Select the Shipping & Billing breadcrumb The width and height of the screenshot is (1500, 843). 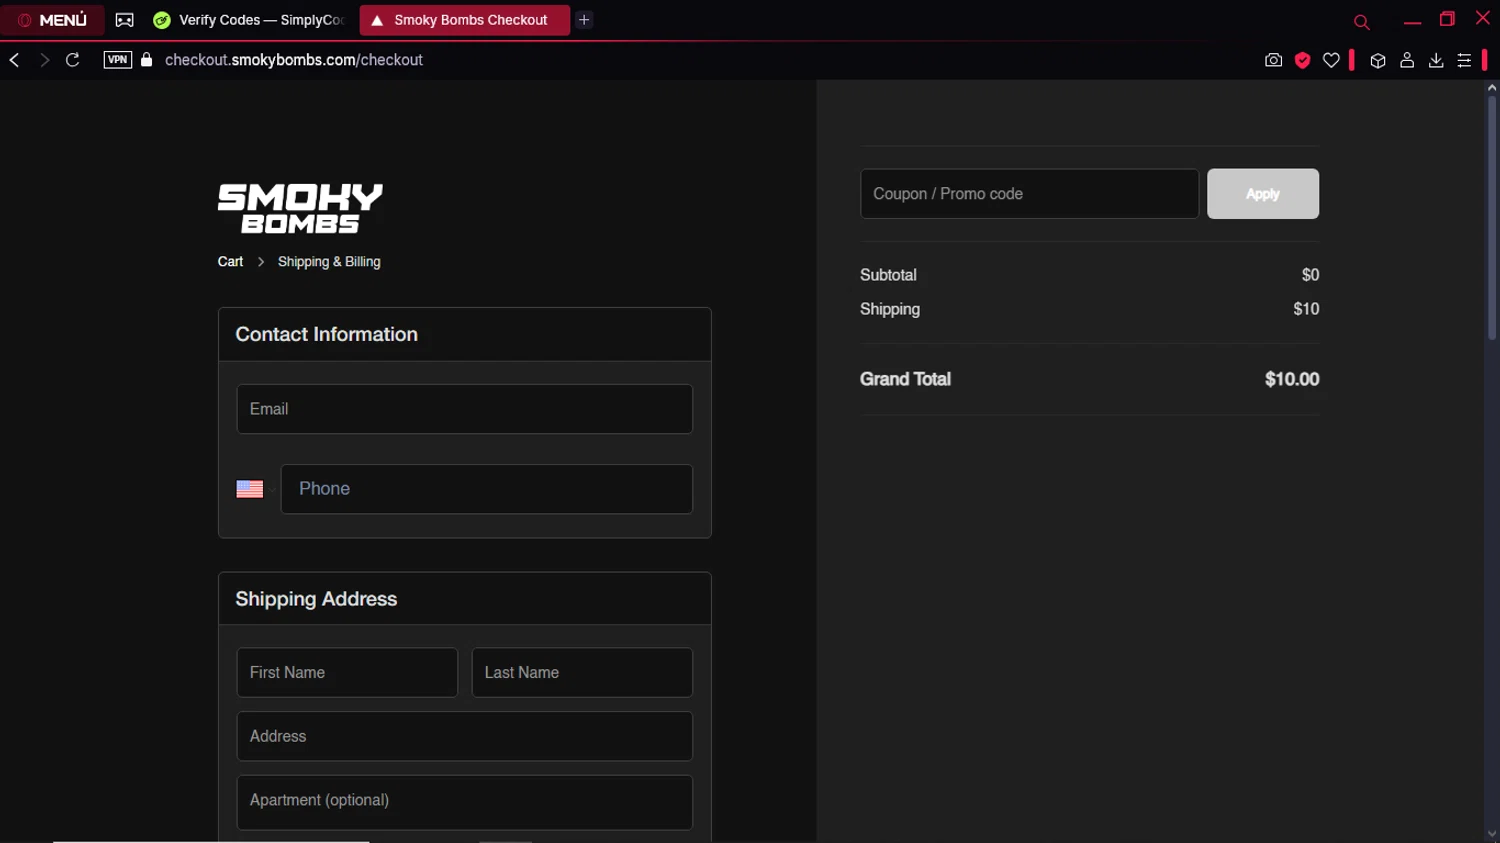[x=329, y=262]
